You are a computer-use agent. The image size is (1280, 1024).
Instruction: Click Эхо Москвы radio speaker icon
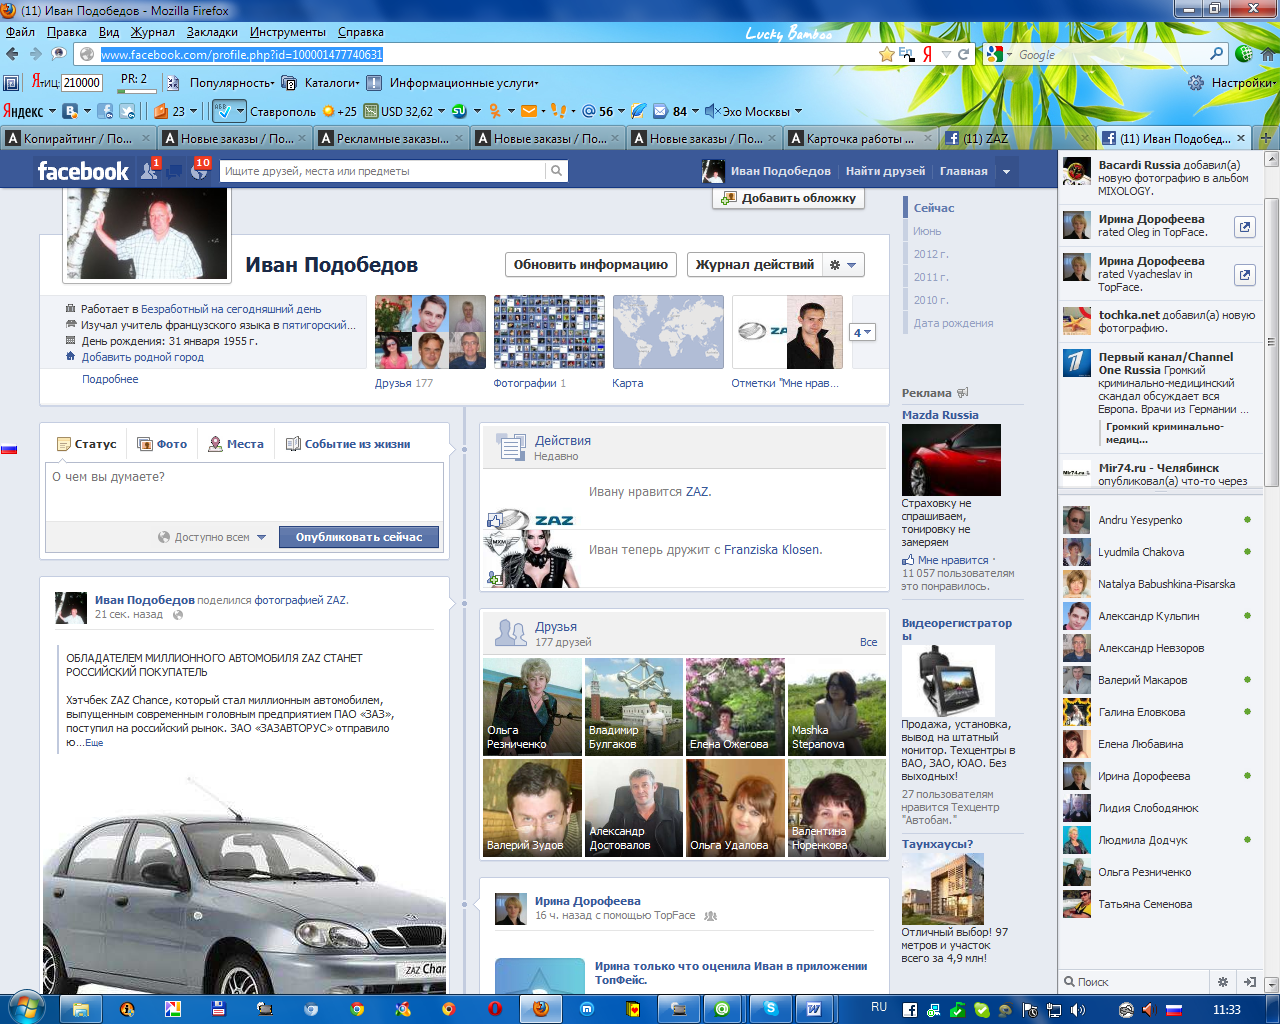pyautogui.click(x=712, y=111)
